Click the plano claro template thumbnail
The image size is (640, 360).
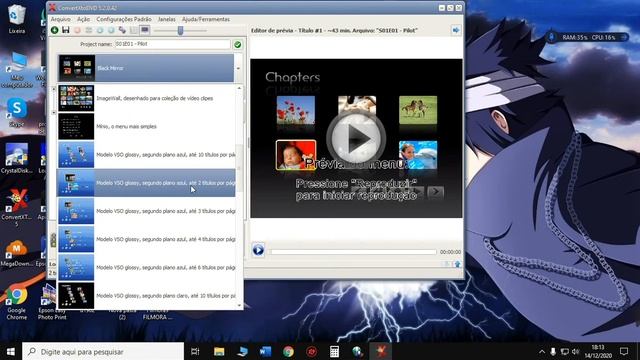(x=76, y=296)
